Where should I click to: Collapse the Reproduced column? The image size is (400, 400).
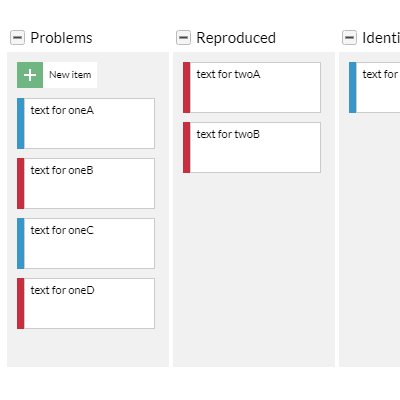pyautogui.click(x=183, y=37)
